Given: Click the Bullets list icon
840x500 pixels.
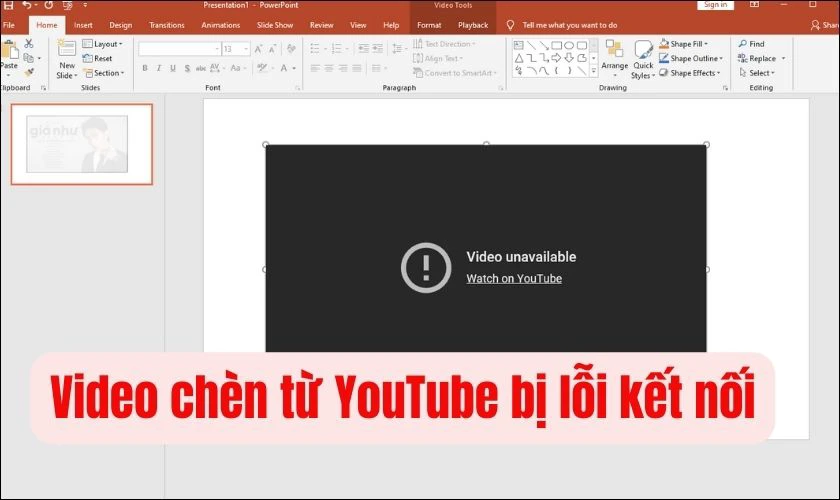Looking at the screenshot, I should (x=315, y=49).
